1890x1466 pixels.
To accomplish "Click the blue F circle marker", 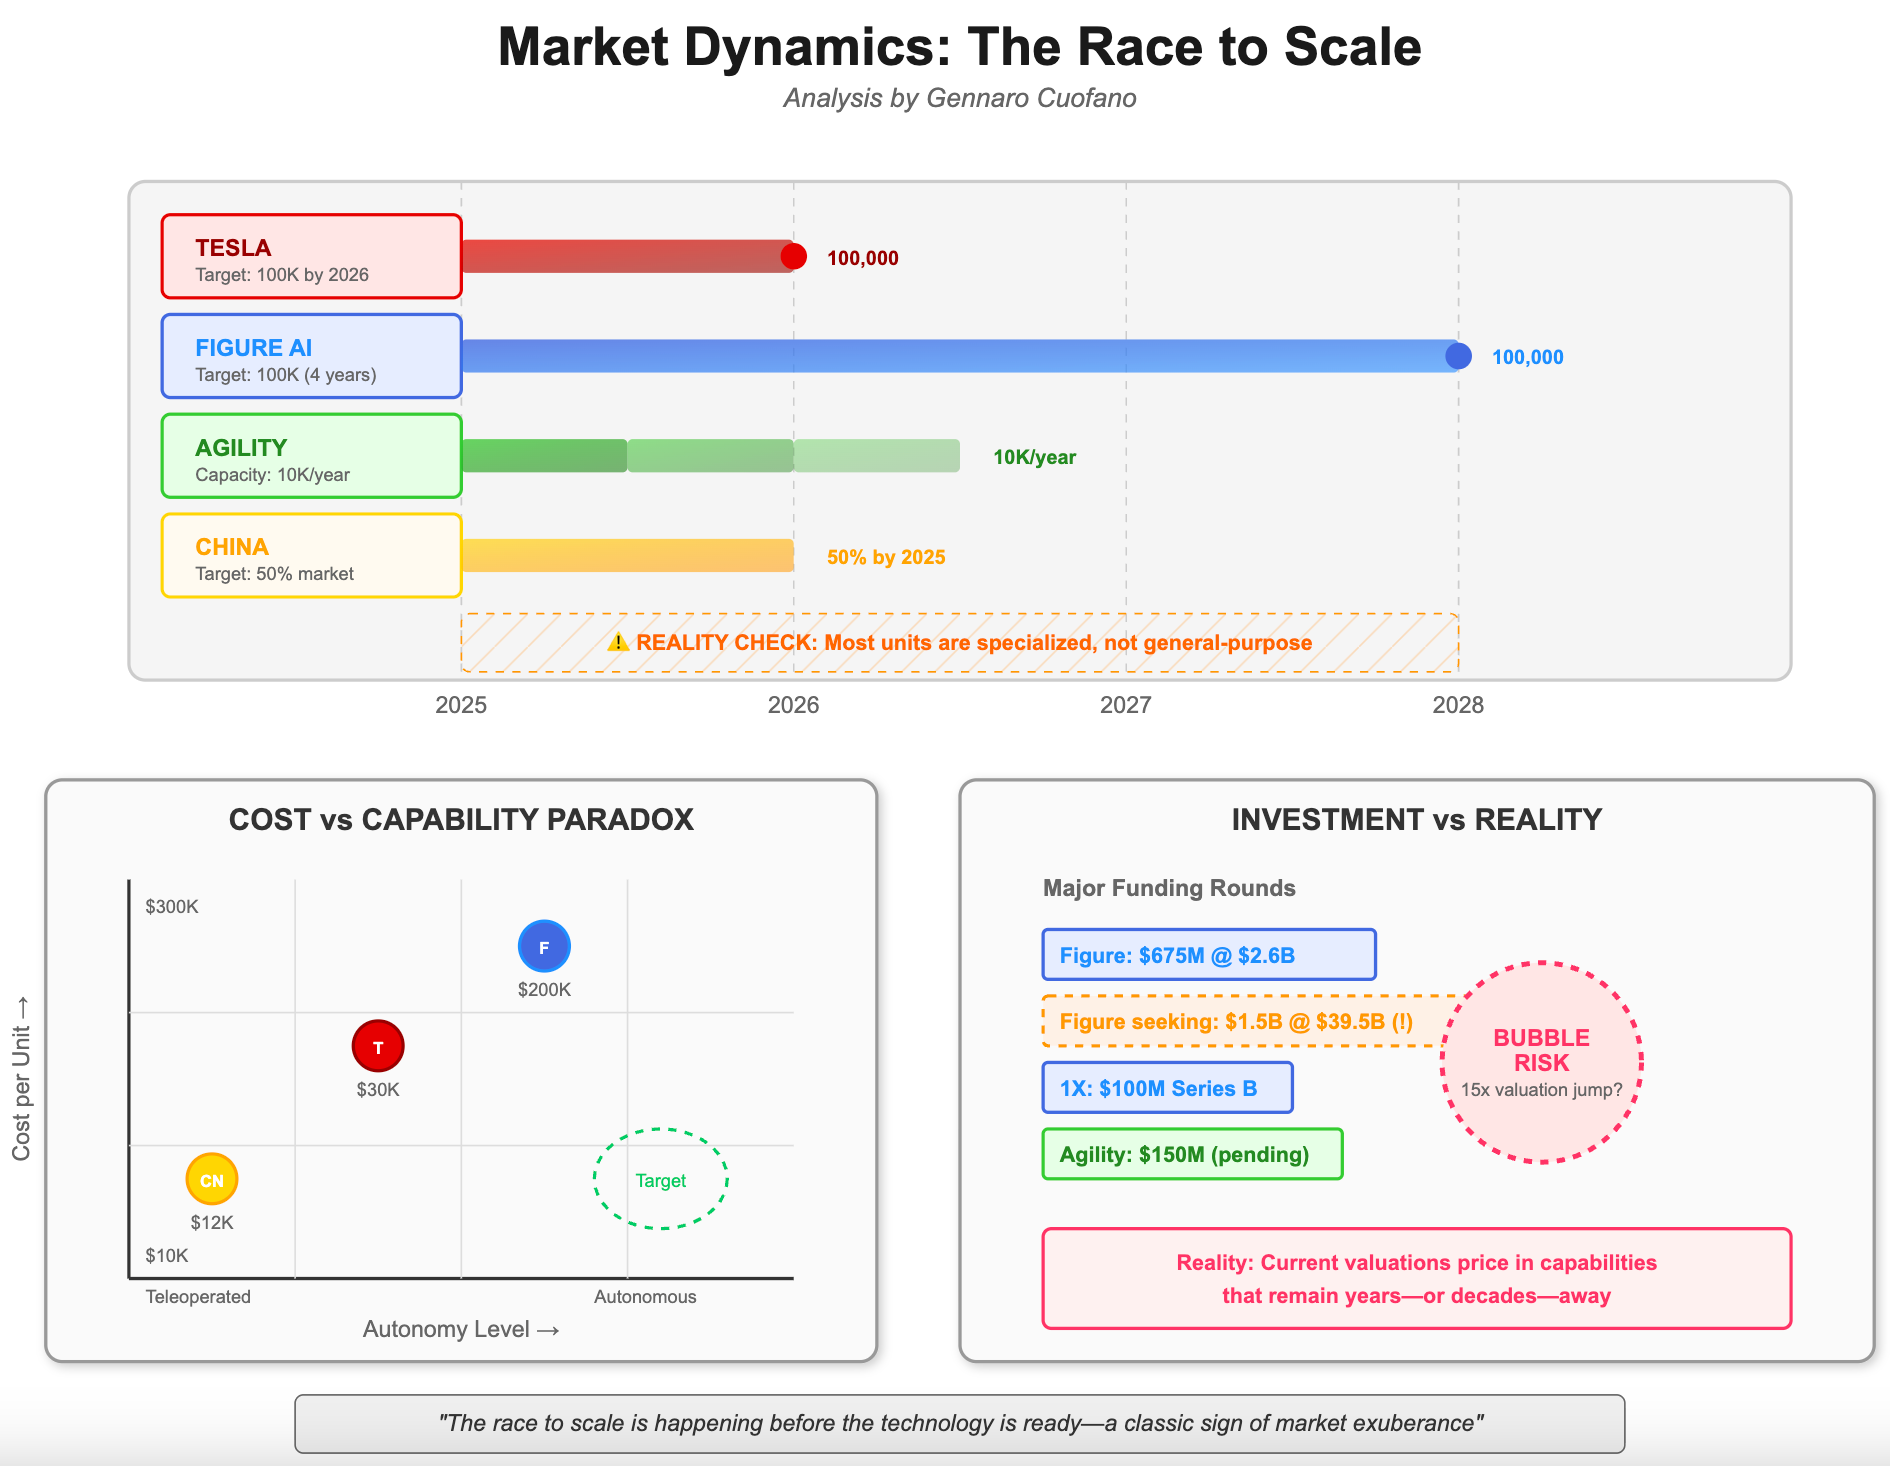I will [544, 946].
